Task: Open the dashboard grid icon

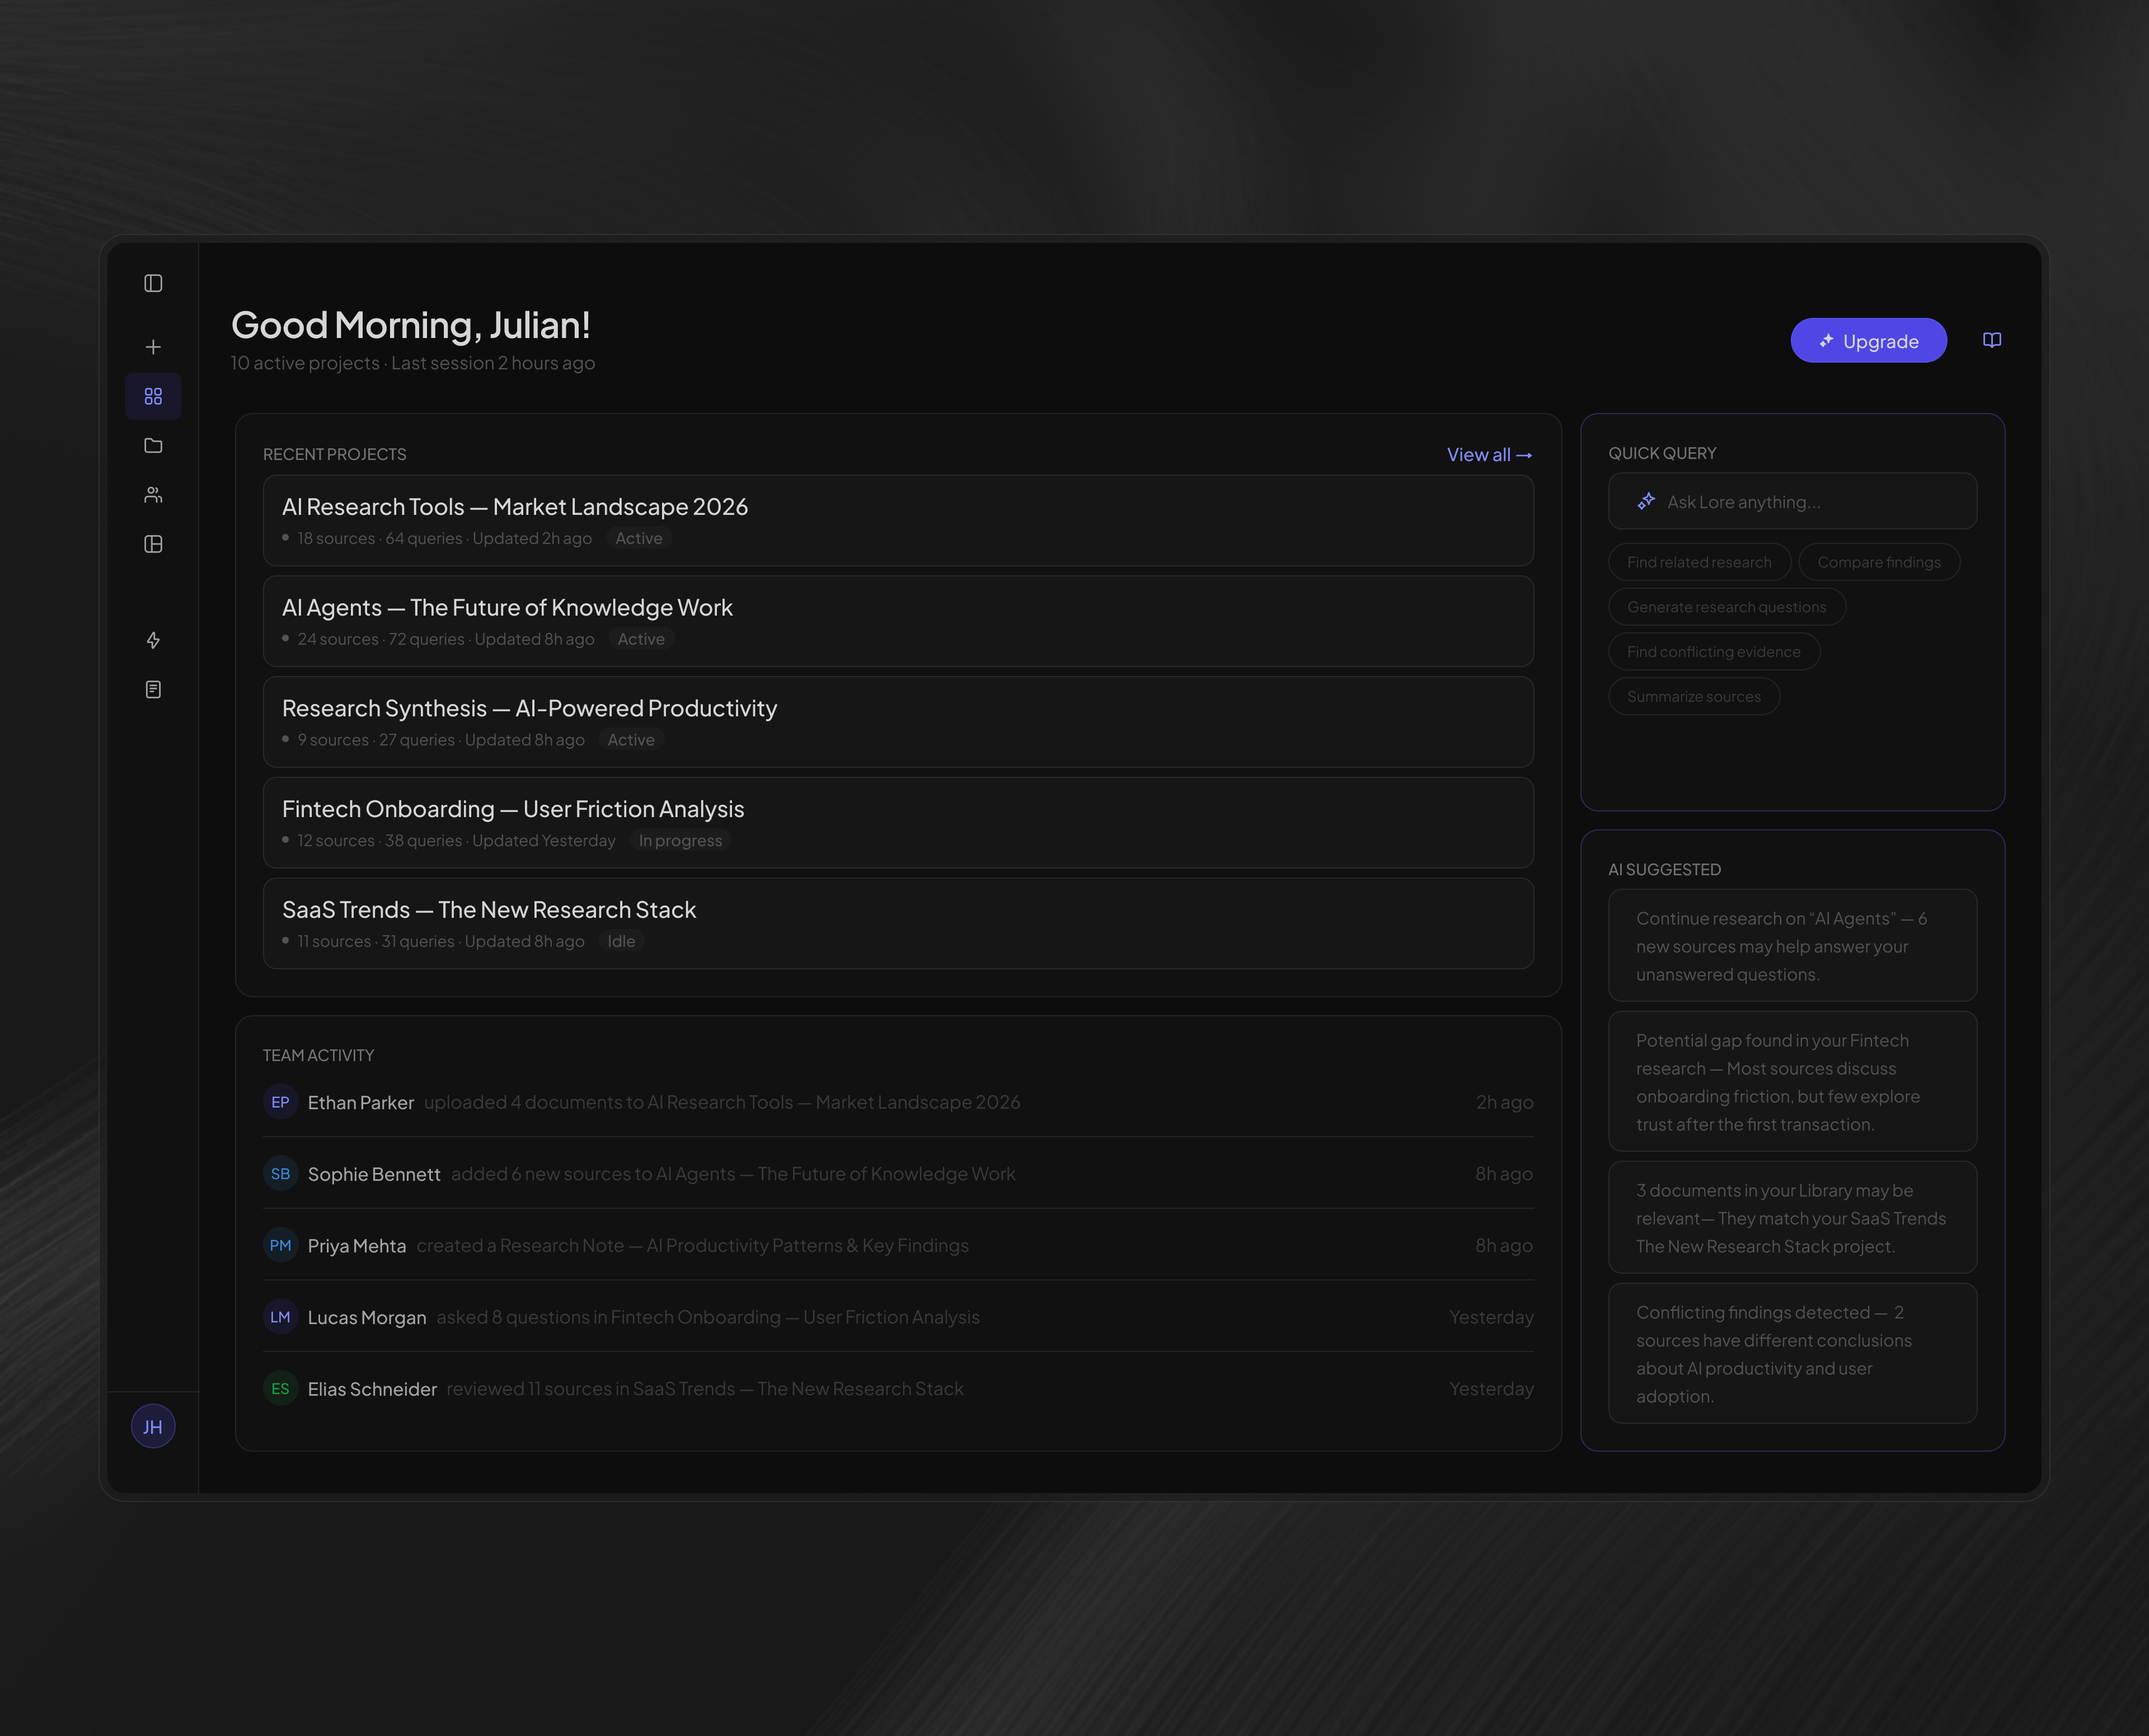Action: tap(153, 396)
